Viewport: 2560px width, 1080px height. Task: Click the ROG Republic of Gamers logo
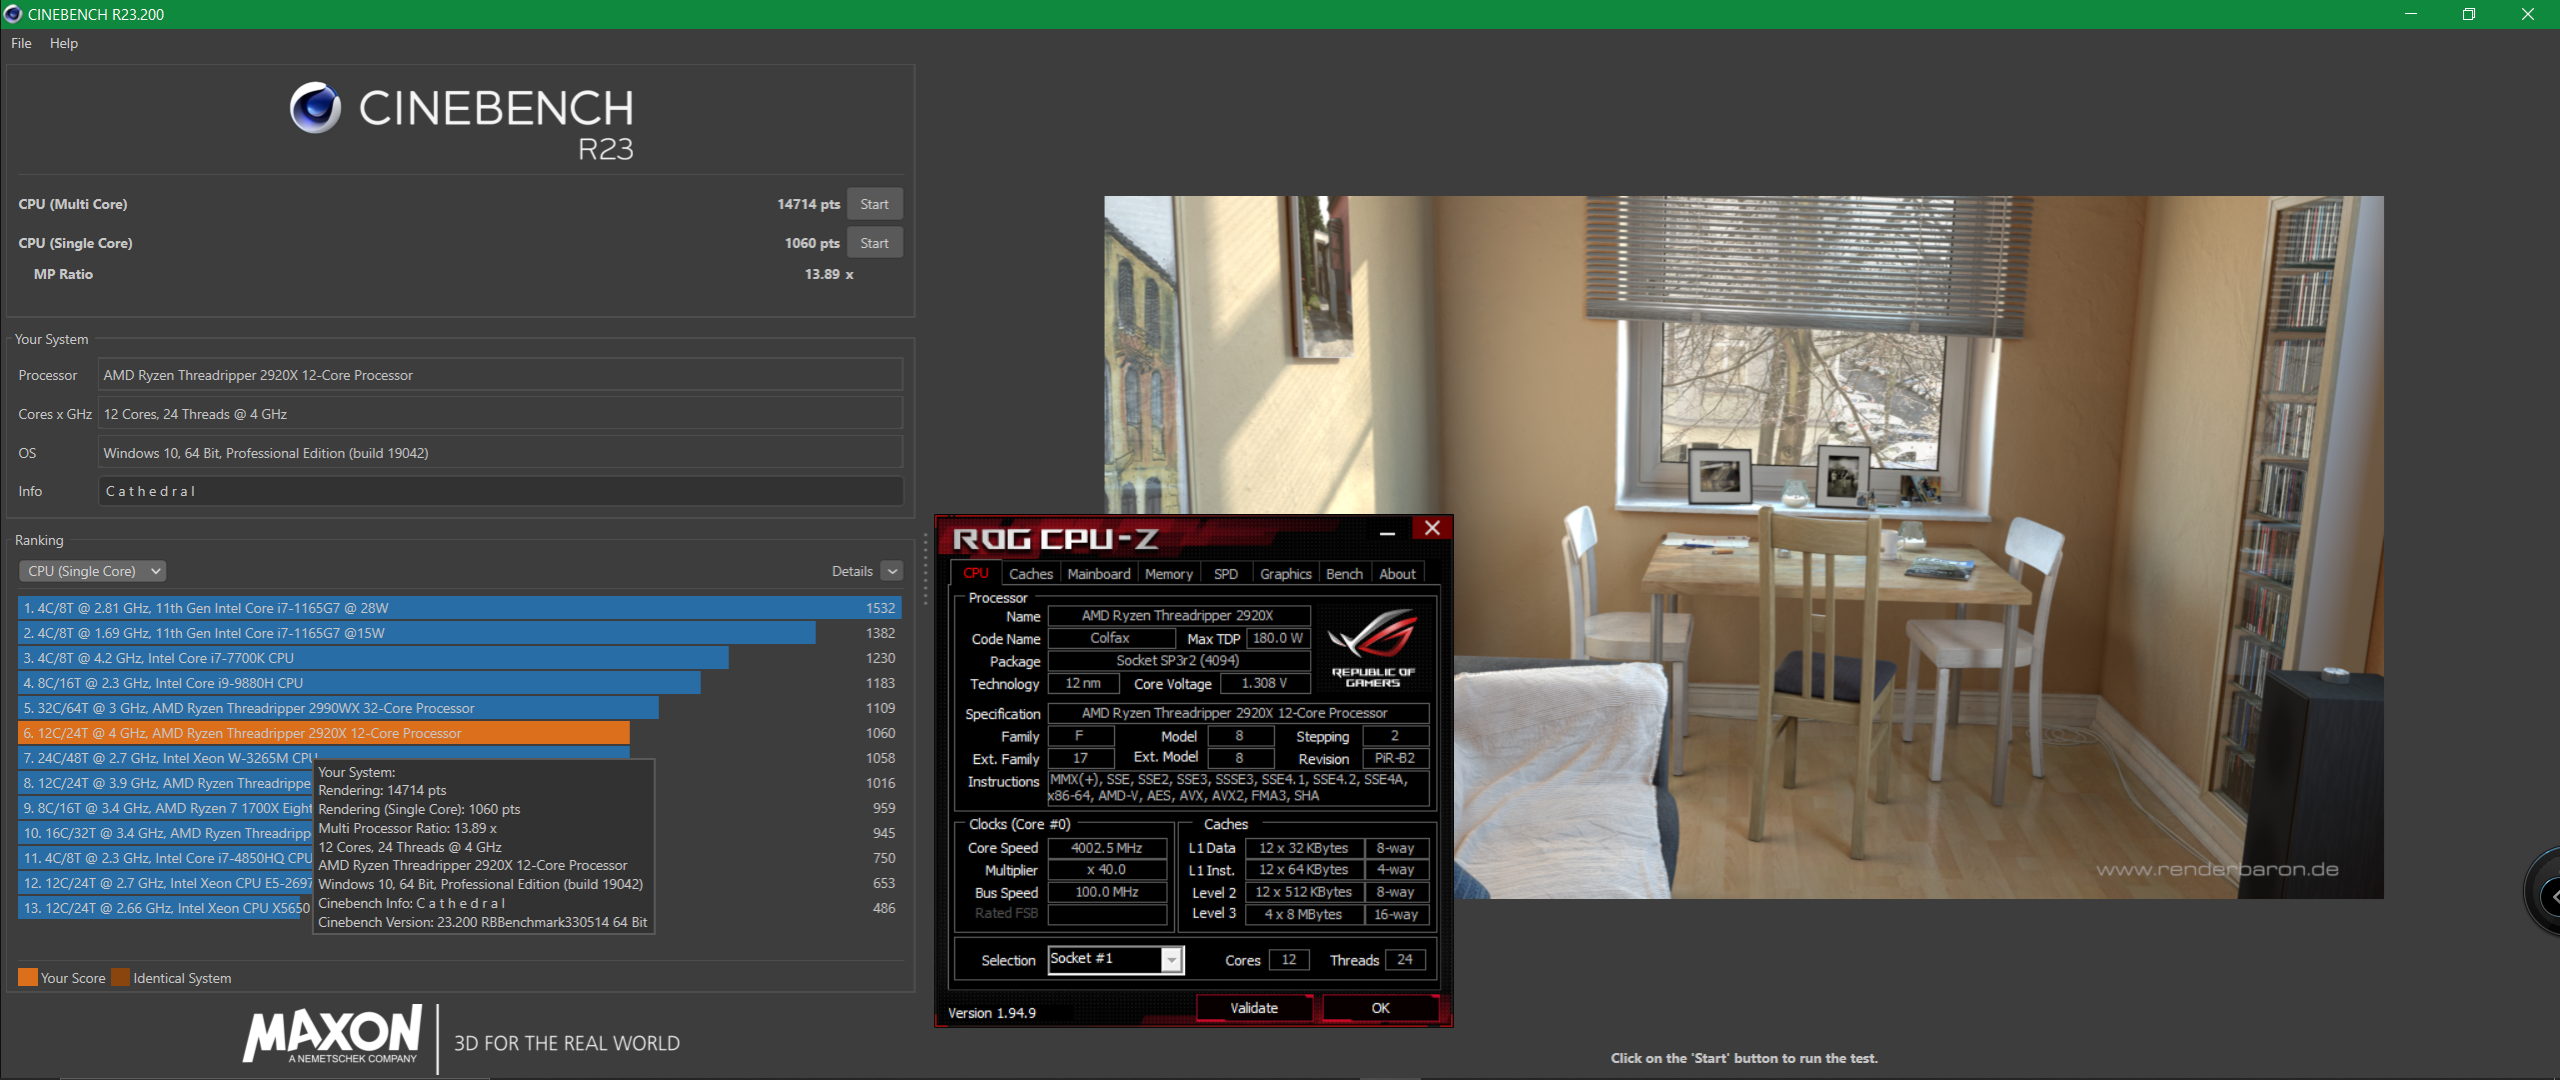coord(1372,647)
